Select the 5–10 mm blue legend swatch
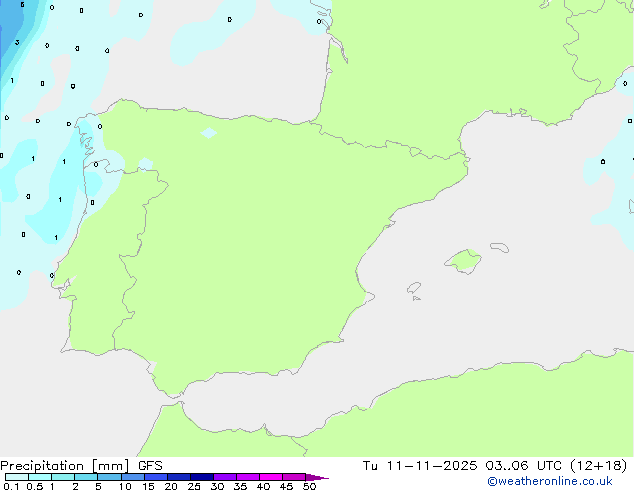Image resolution: width=634 pixels, height=490 pixels. point(109,477)
